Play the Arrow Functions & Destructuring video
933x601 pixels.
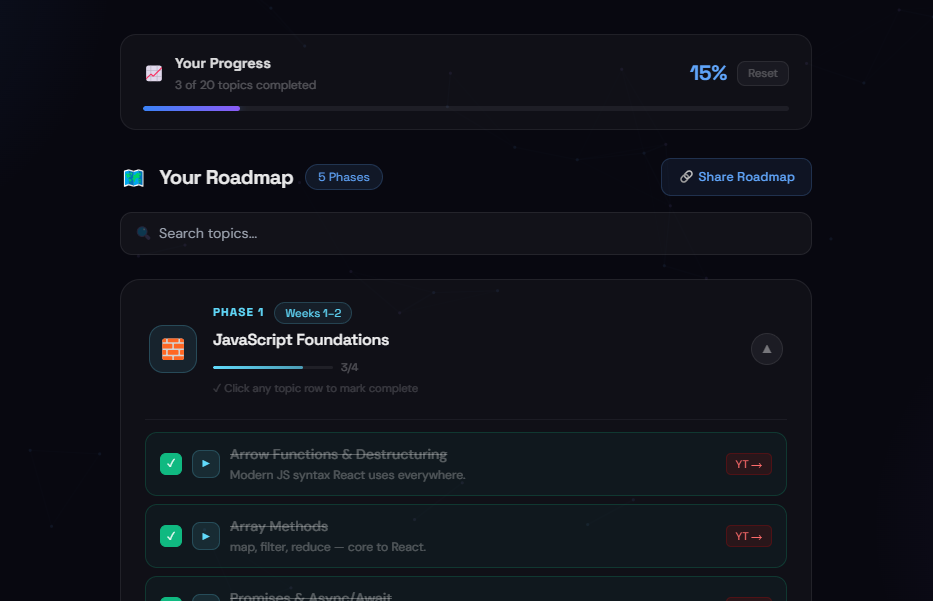tap(206, 464)
